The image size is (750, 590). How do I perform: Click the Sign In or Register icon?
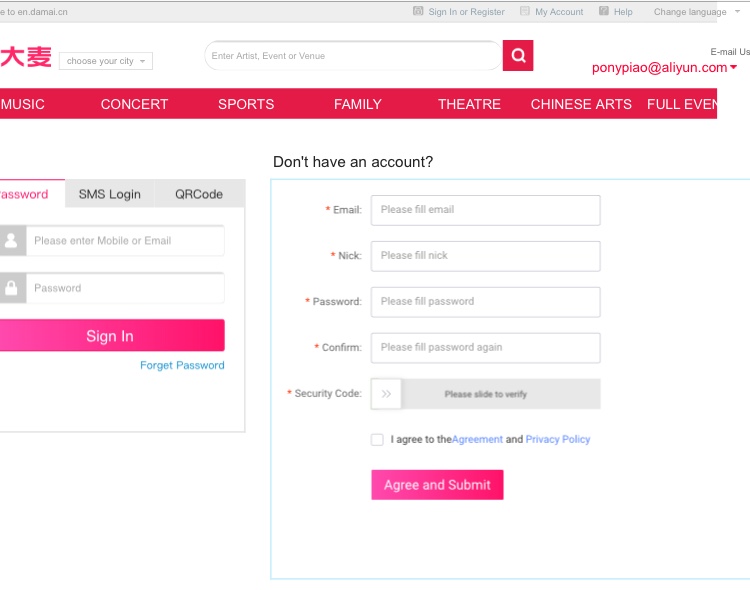(418, 11)
